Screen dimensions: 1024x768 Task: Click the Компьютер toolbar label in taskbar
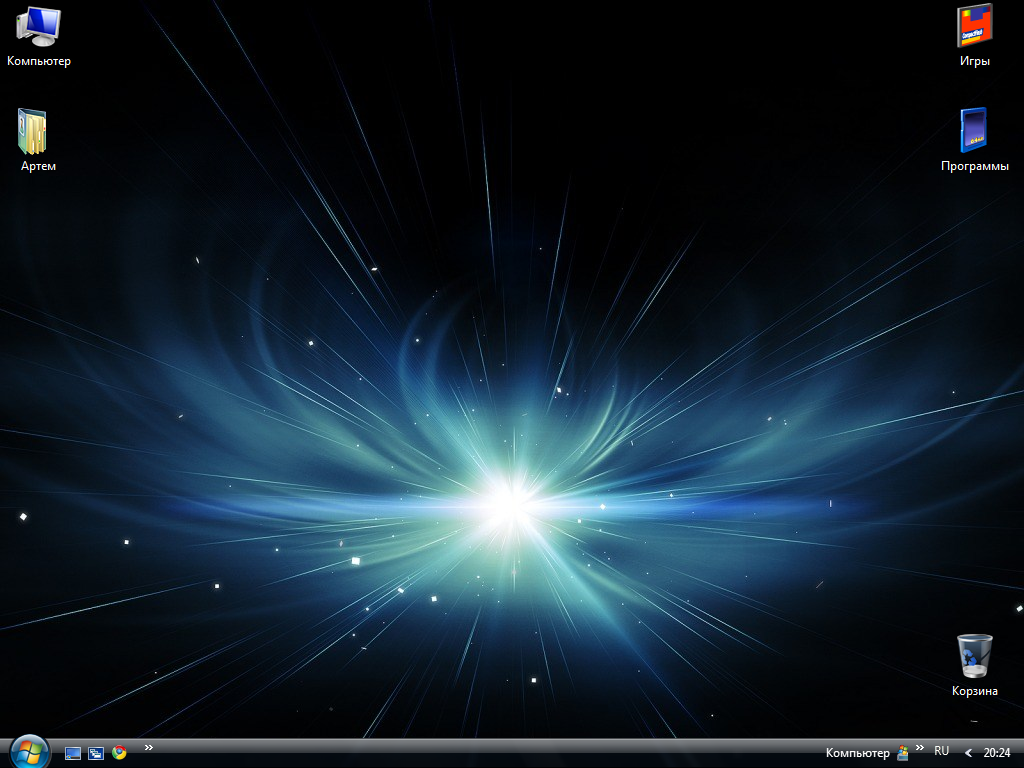click(857, 753)
